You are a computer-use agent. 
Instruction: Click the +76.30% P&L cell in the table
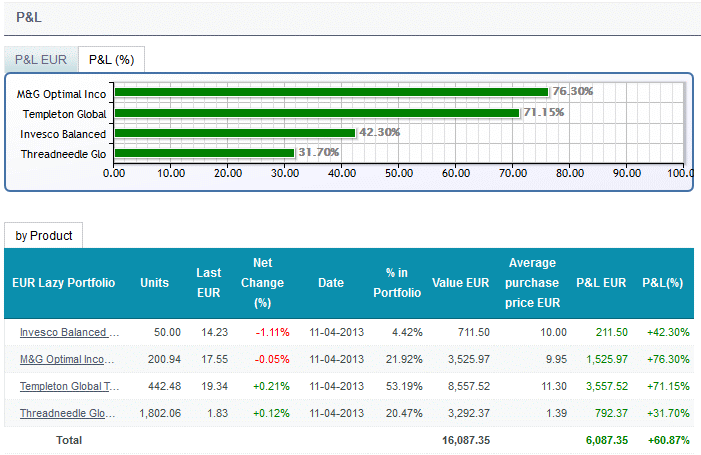668,359
